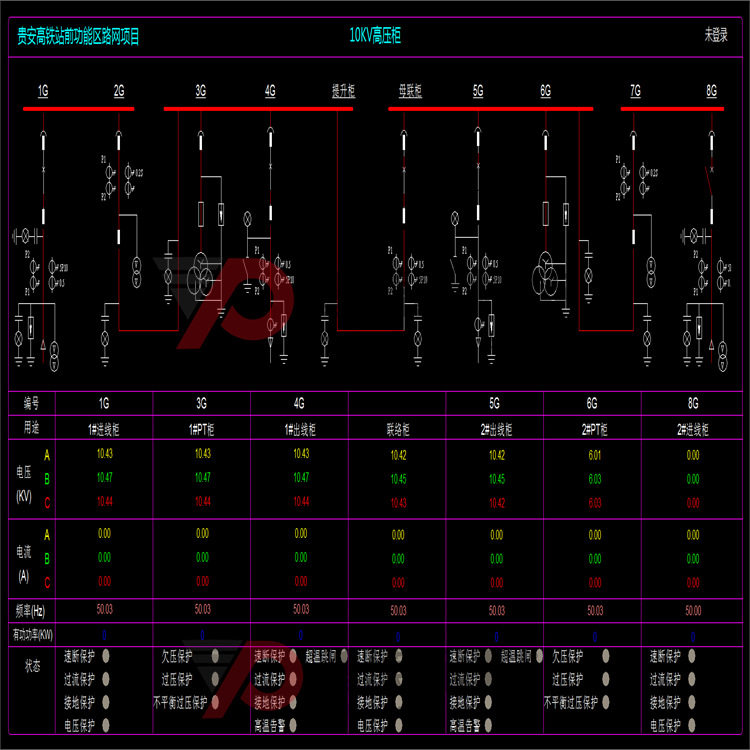
Task: Open the 3G cabinet label link
Action: pyautogui.click(x=200, y=91)
